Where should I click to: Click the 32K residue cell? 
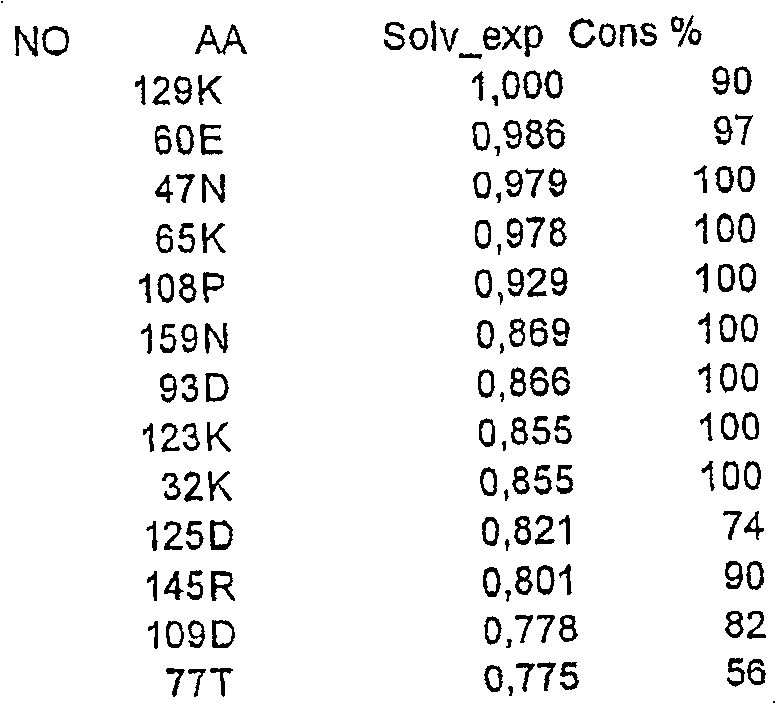tap(194, 487)
